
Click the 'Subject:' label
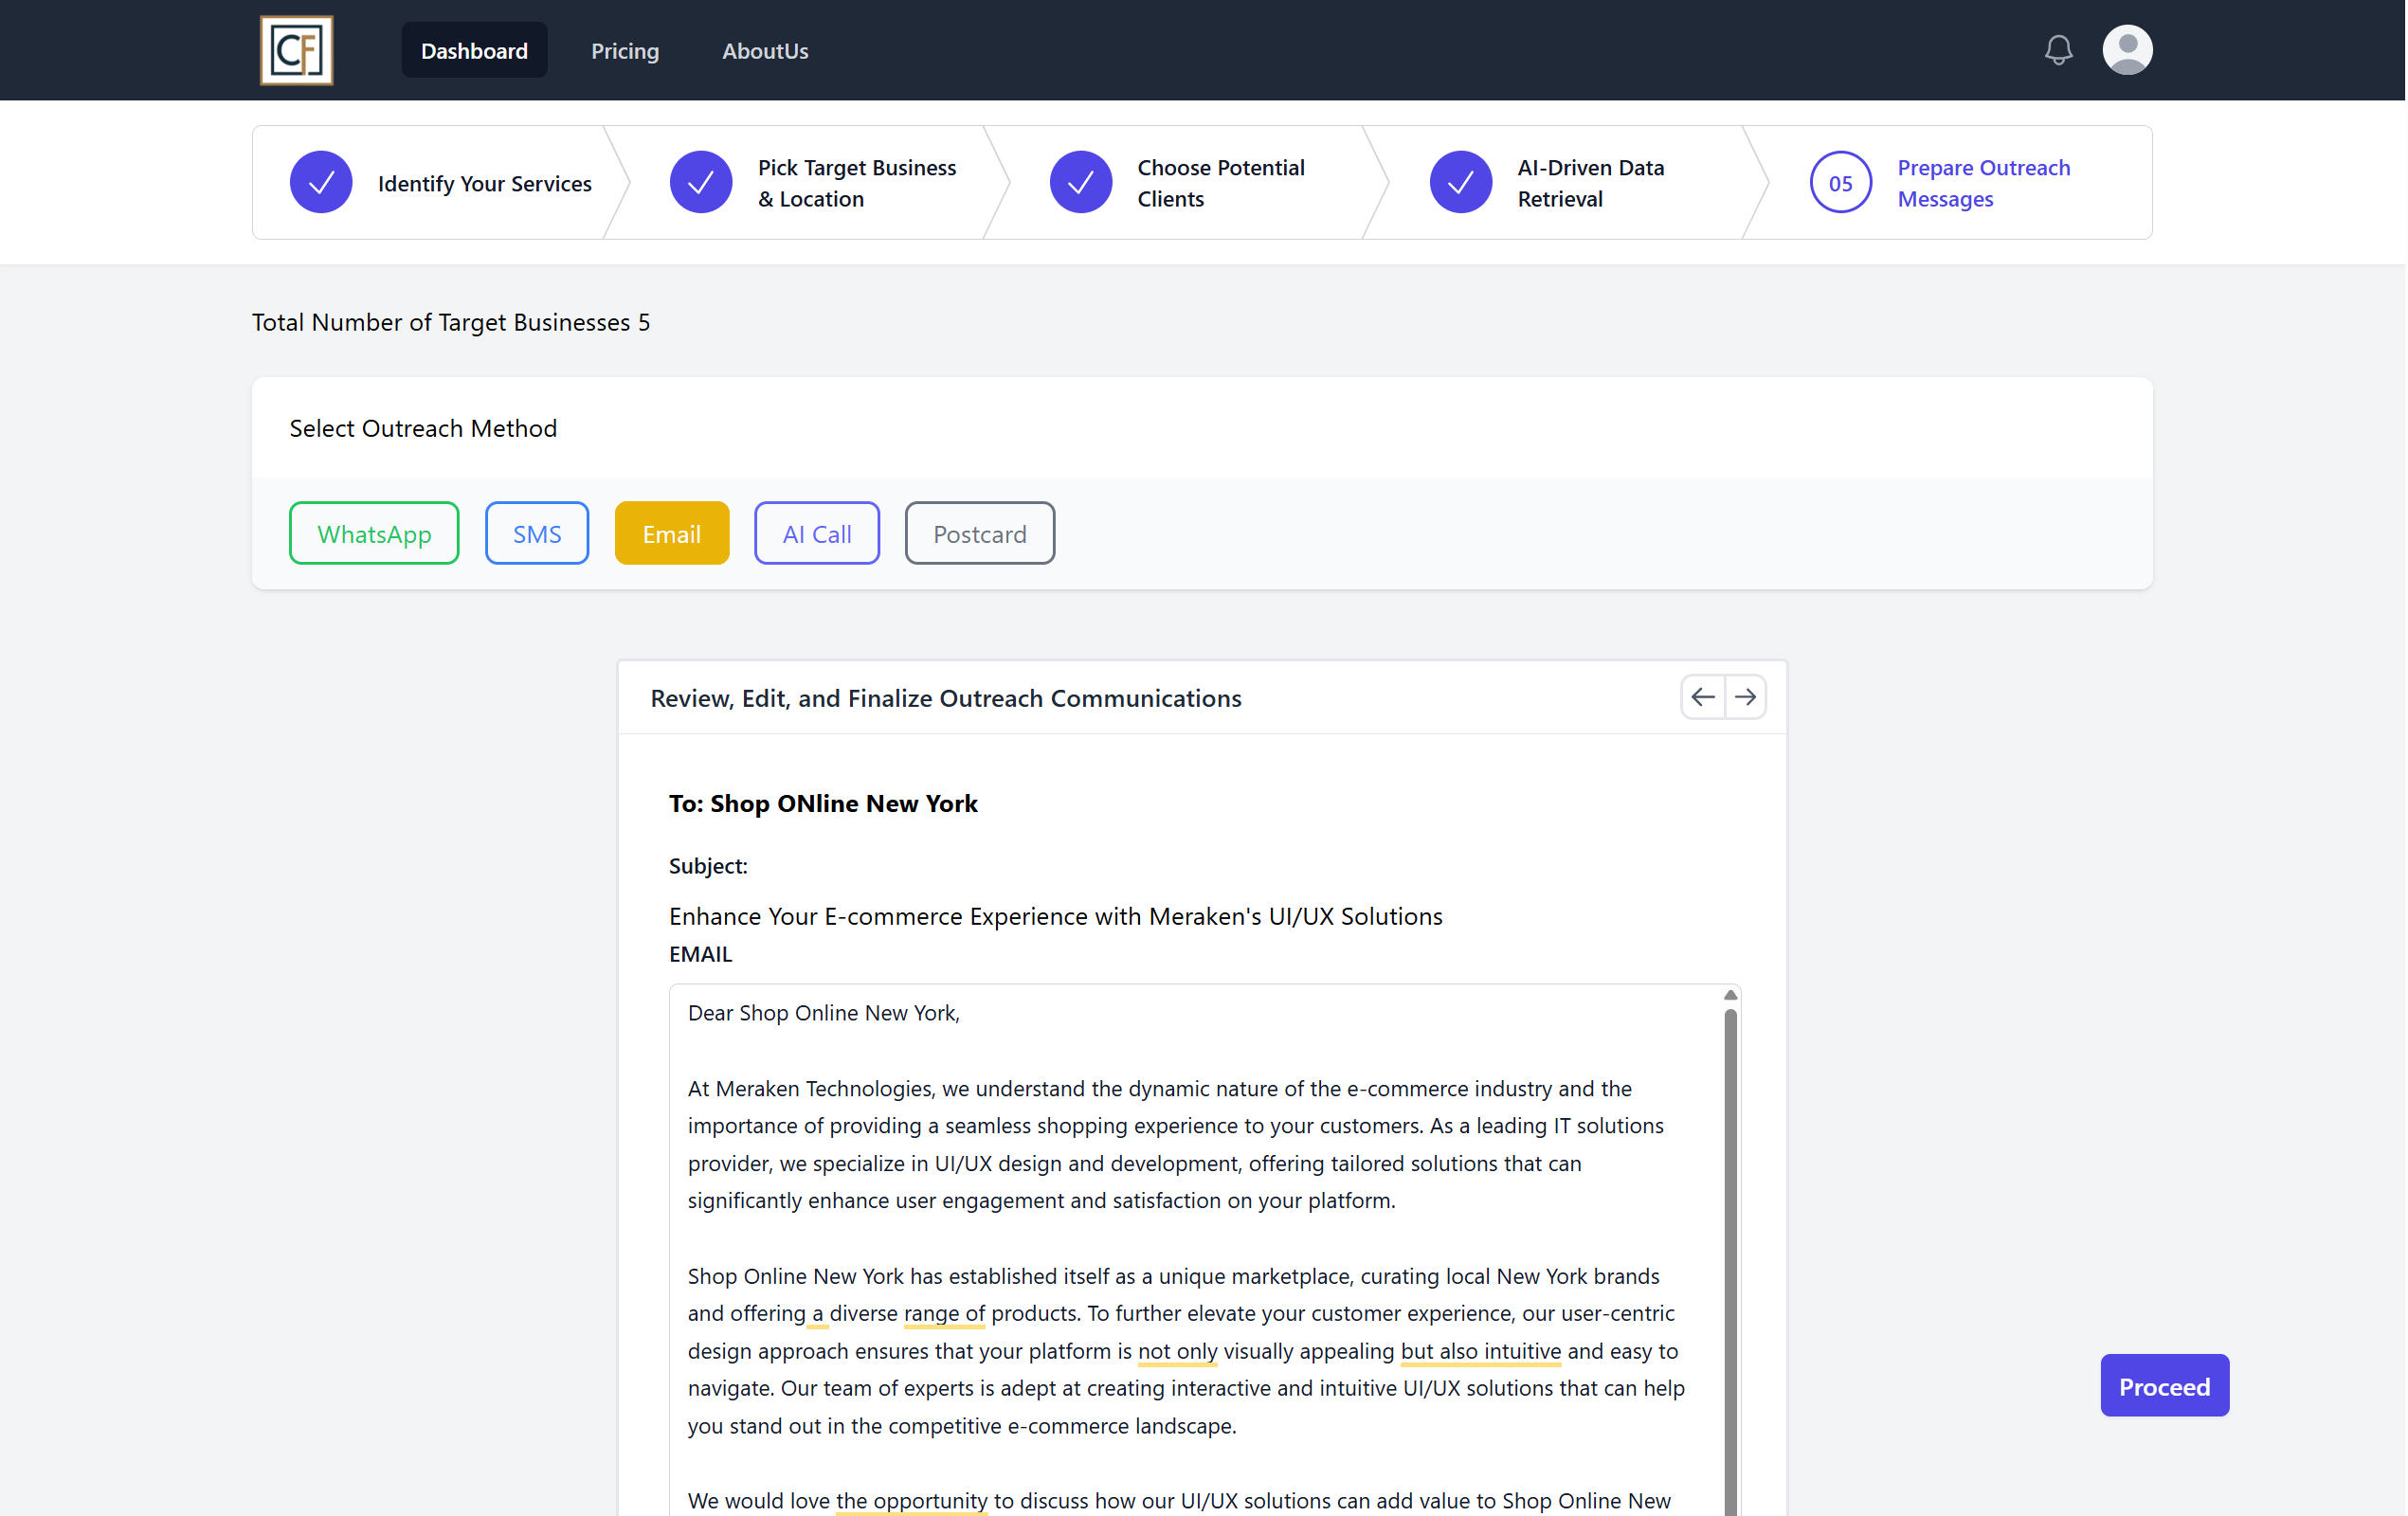click(708, 866)
